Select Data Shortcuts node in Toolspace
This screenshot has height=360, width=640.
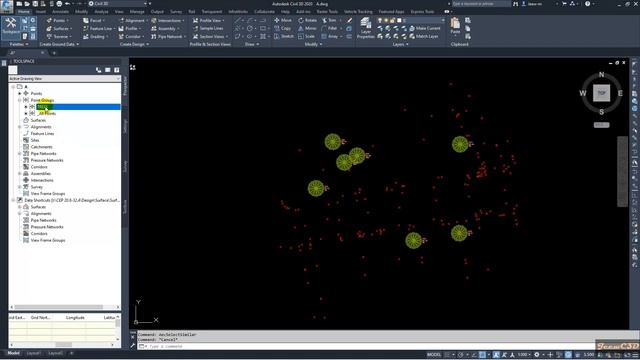pos(72,200)
